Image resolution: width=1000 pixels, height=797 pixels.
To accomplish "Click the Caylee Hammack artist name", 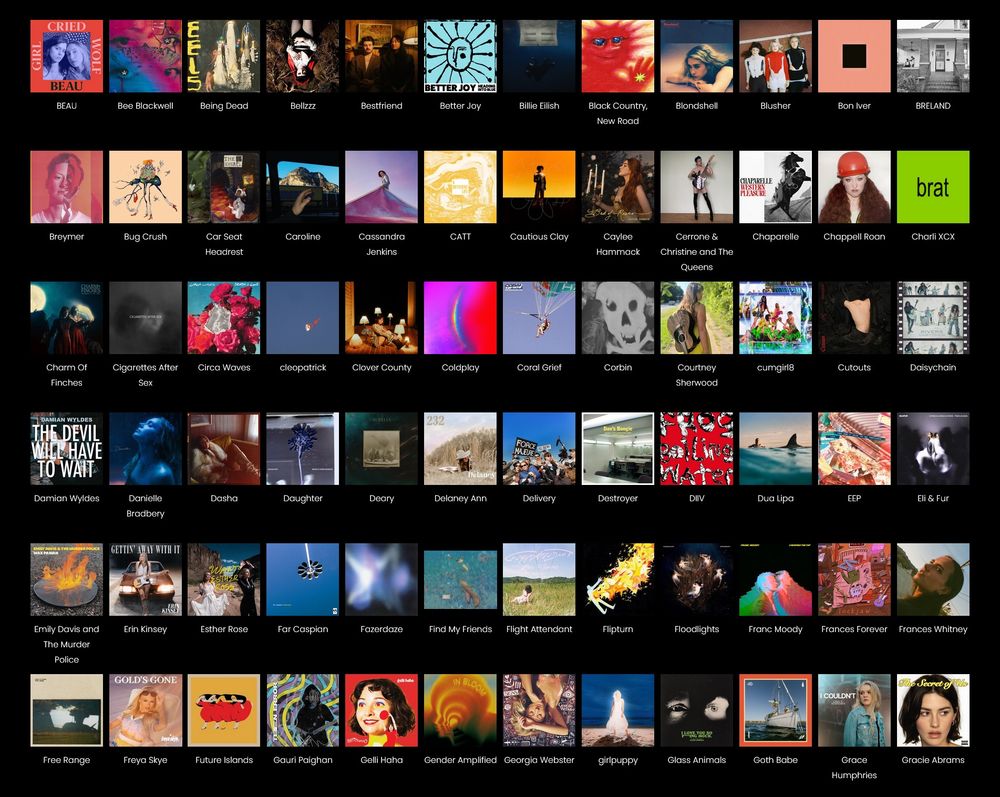I will (618, 244).
